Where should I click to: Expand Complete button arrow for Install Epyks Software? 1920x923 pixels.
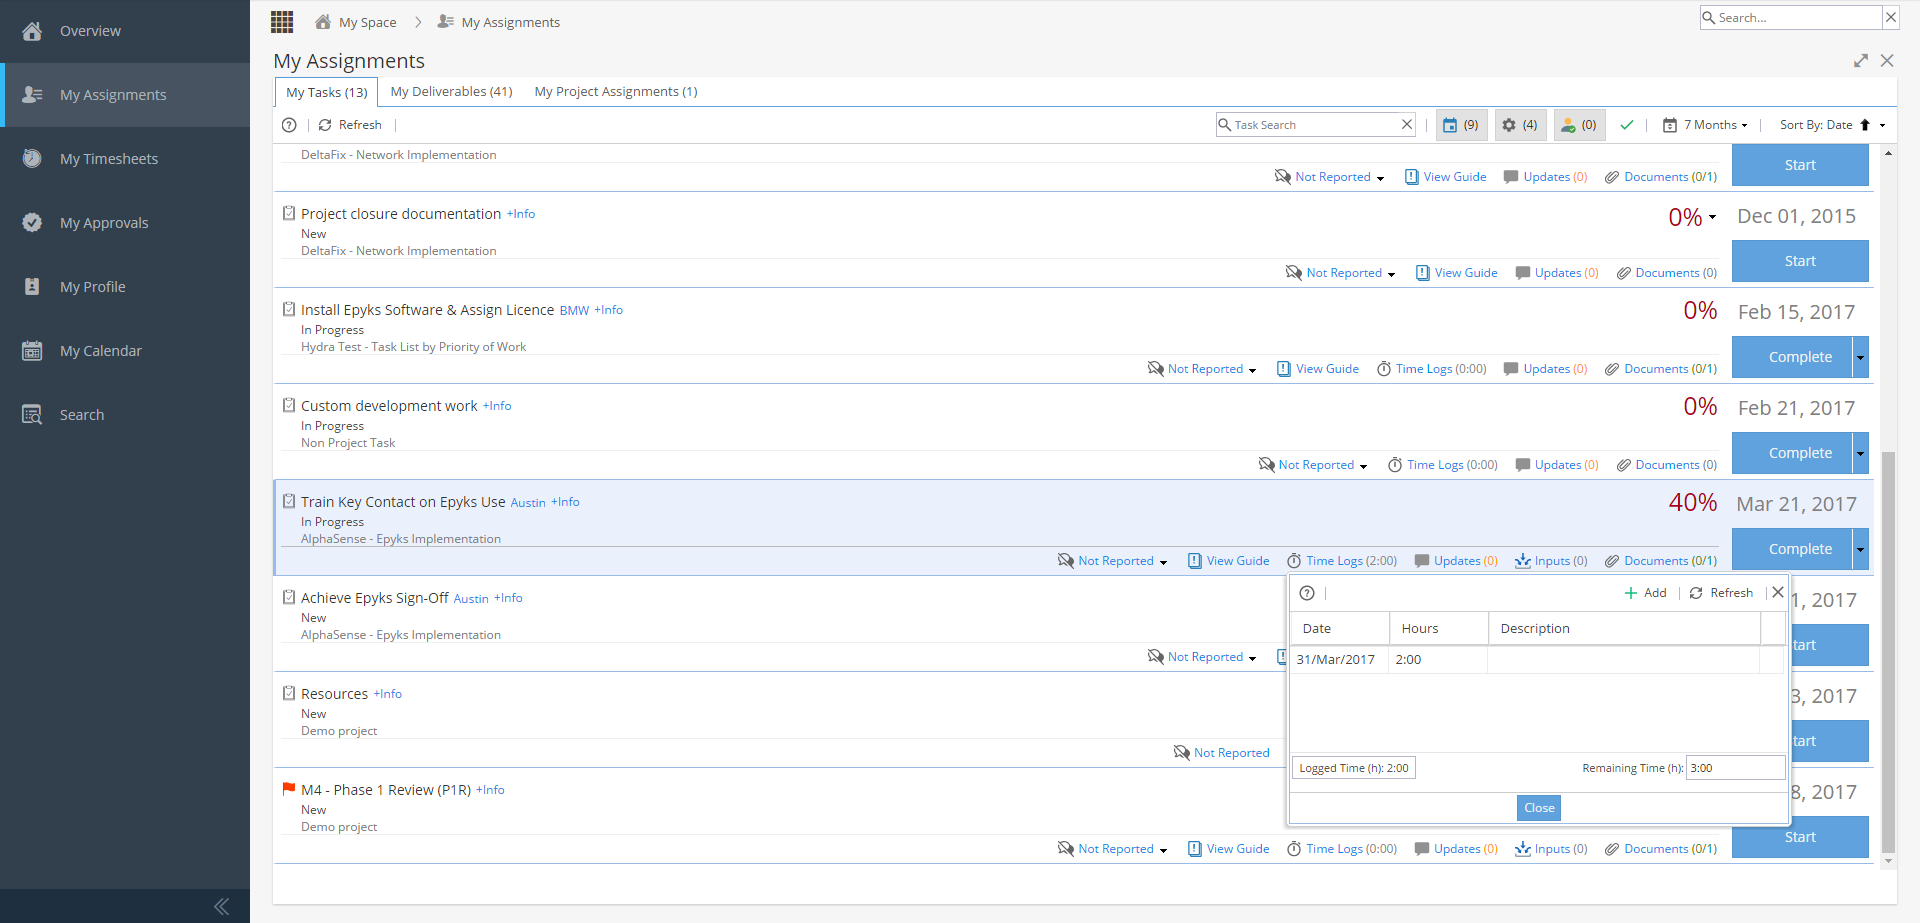1861,357
